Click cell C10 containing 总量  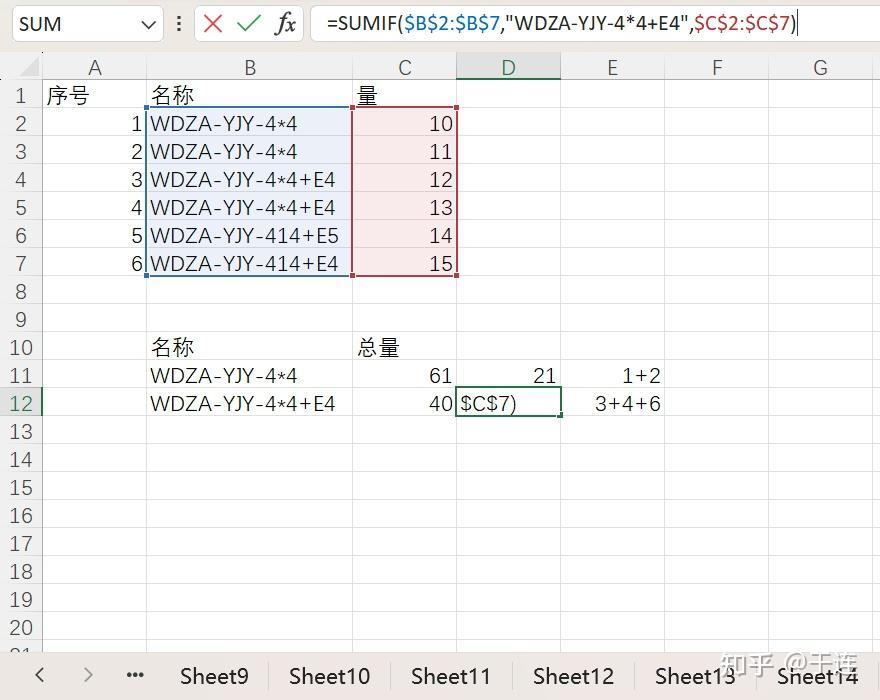coord(404,346)
